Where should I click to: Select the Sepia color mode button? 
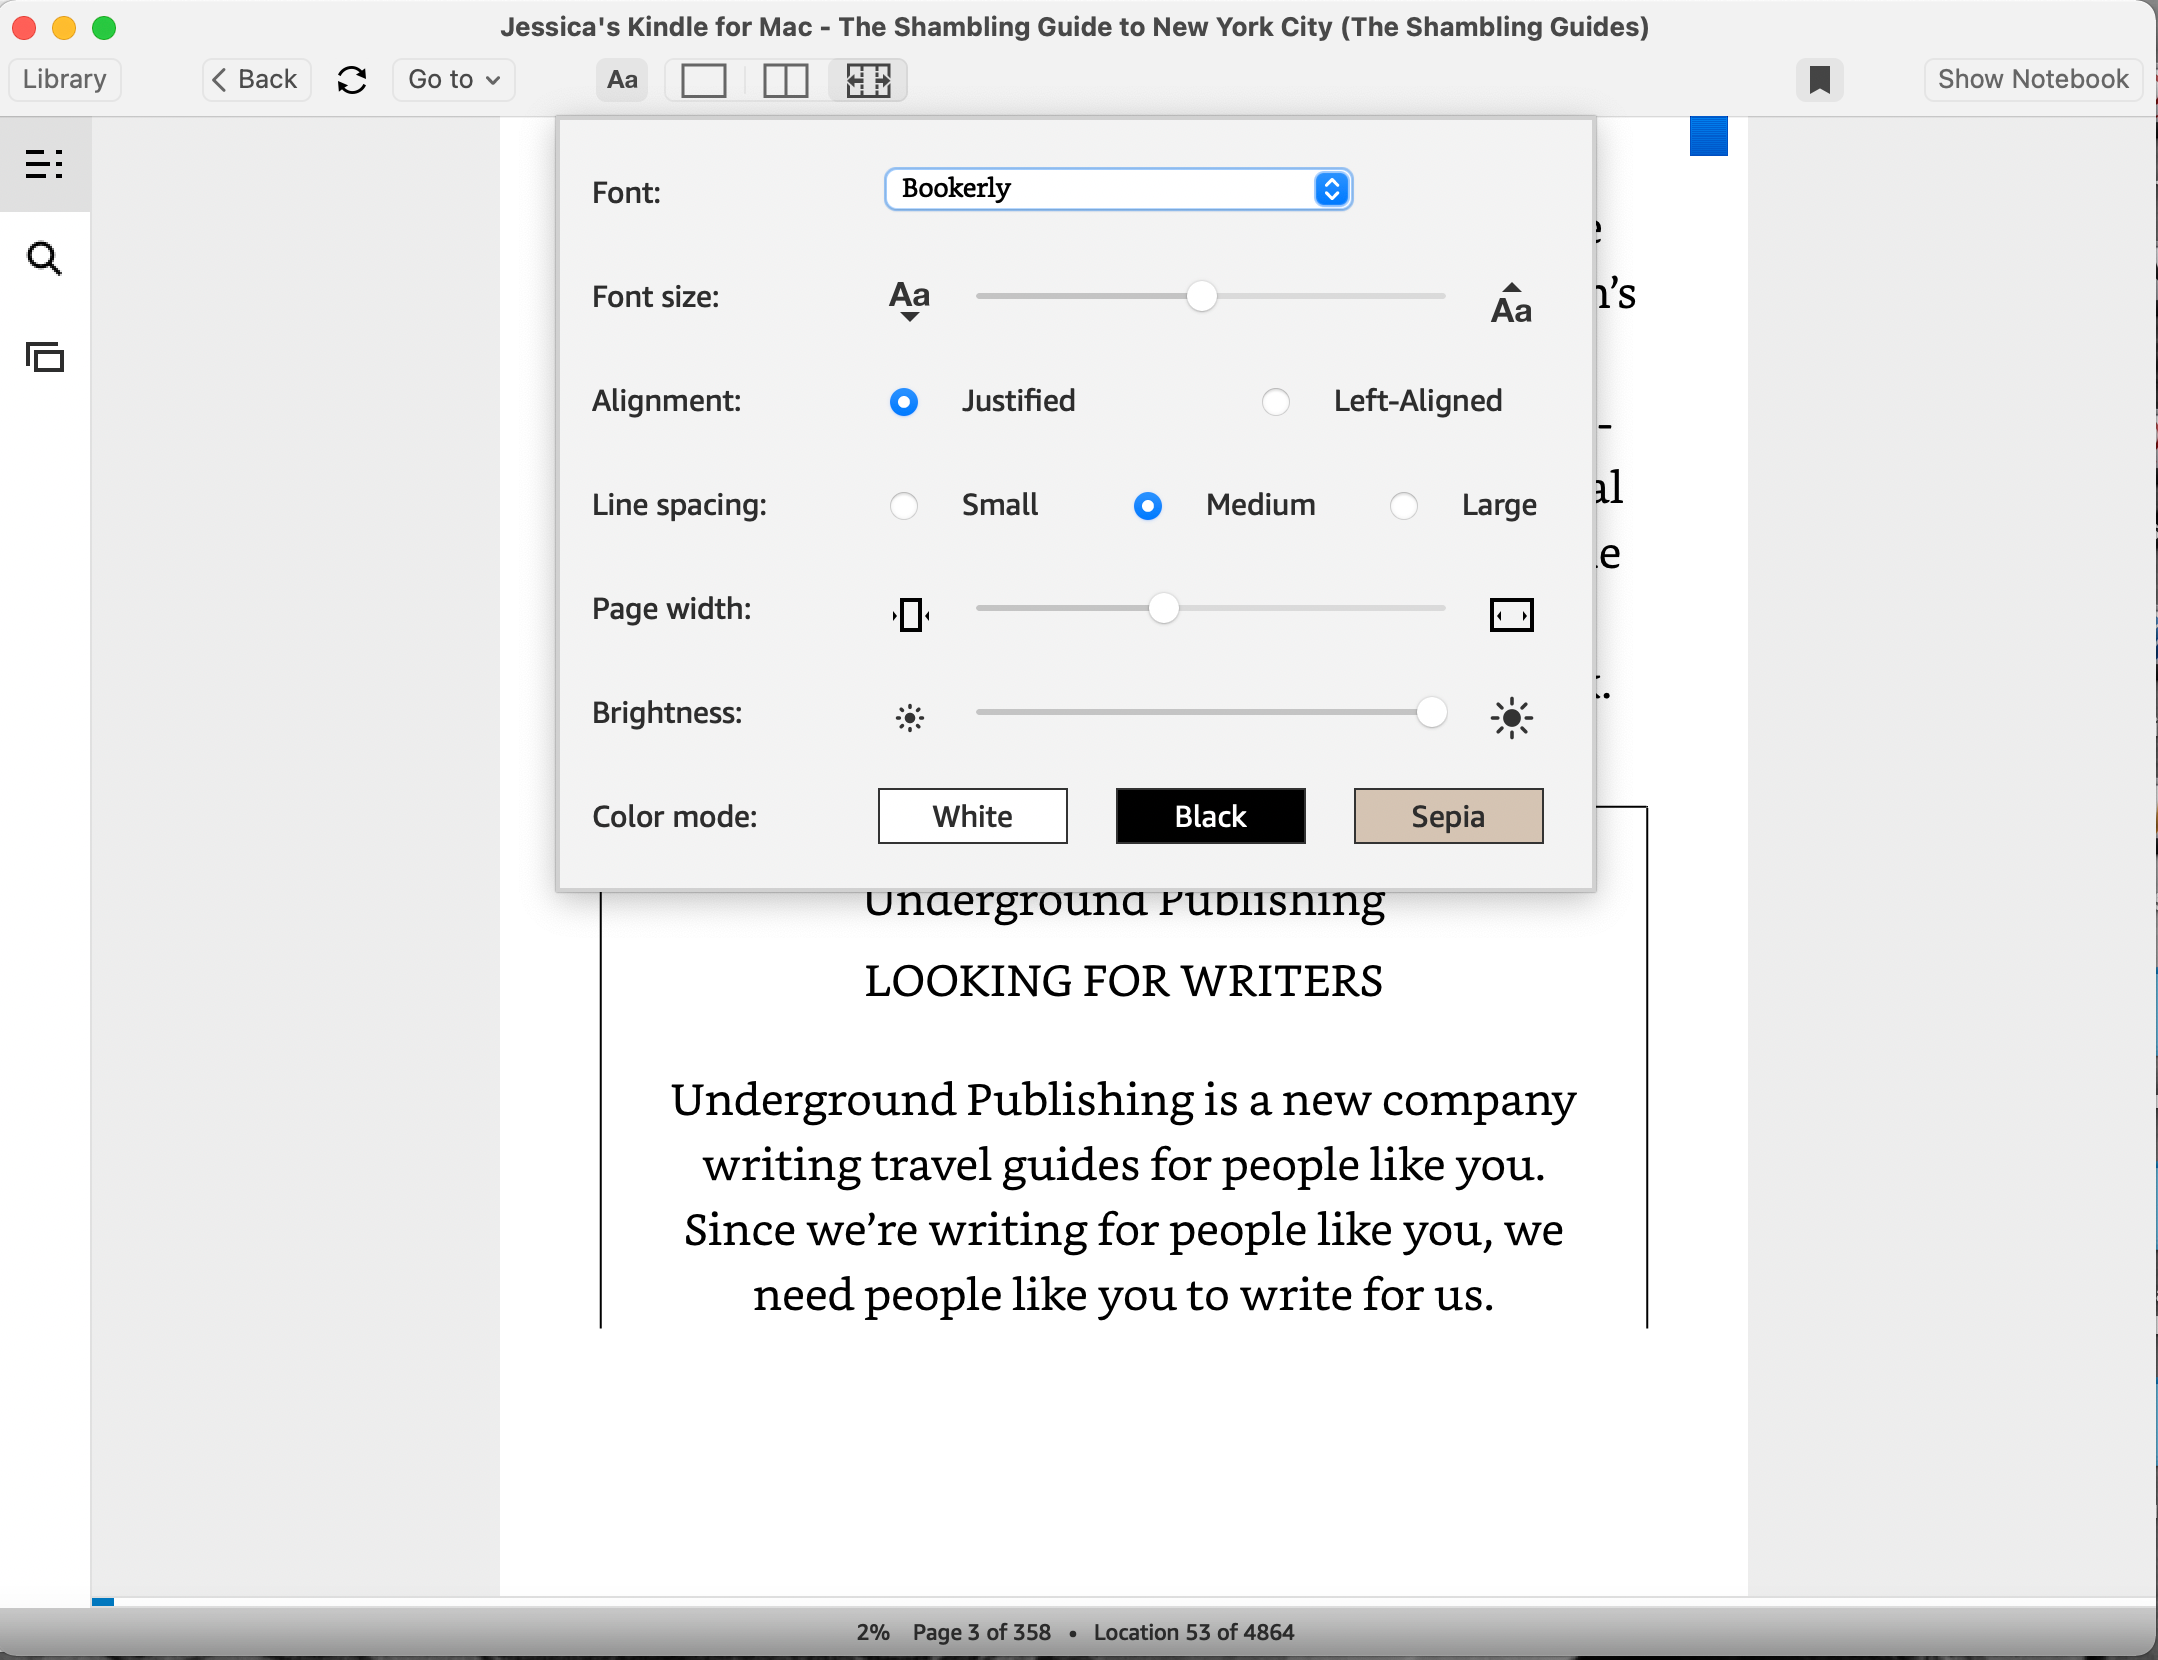click(1447, 814)
